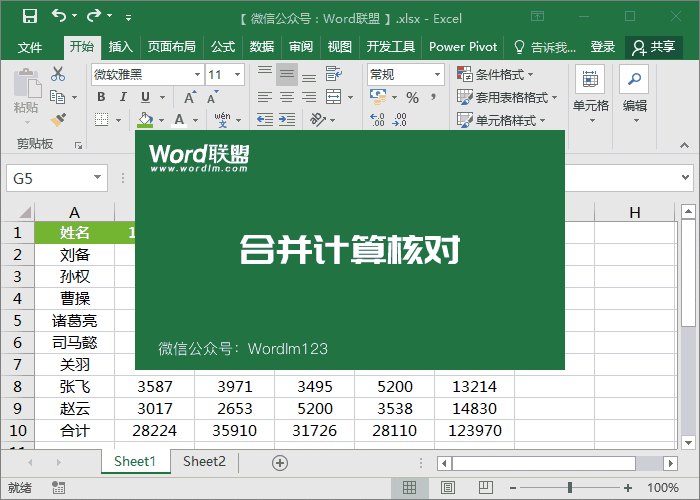Apply comma style

pyautogui.click(x=433, y=97)
